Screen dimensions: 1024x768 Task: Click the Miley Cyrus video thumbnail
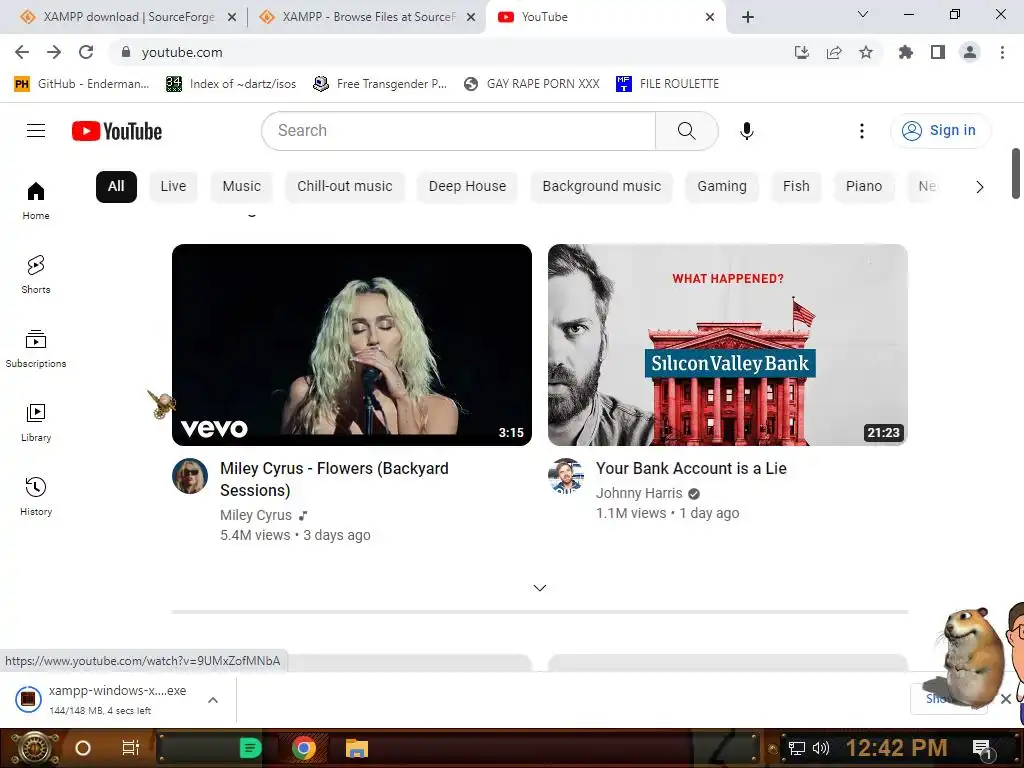[352, 345]
